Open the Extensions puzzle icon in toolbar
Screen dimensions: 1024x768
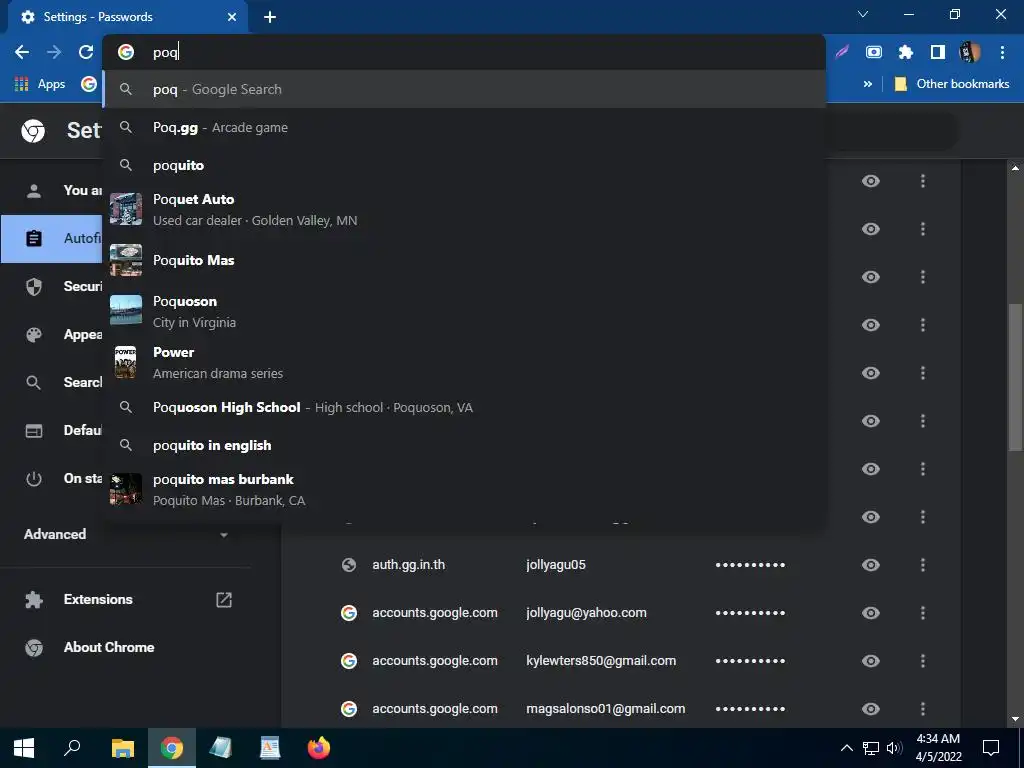[905, 52]
